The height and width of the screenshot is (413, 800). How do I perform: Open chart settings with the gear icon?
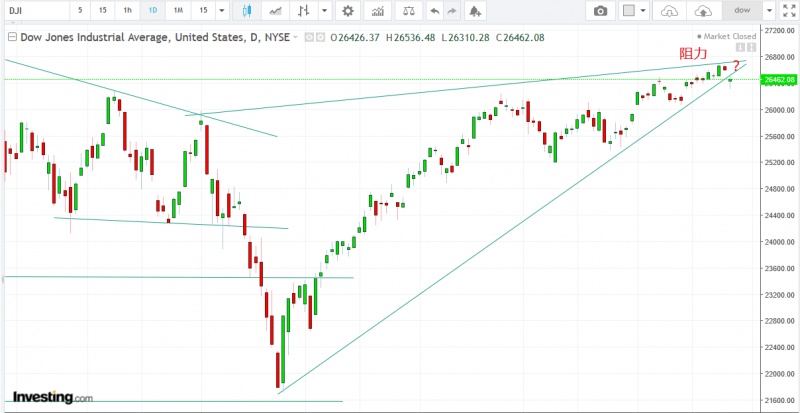pyautogui.click(x=347, y=11)
